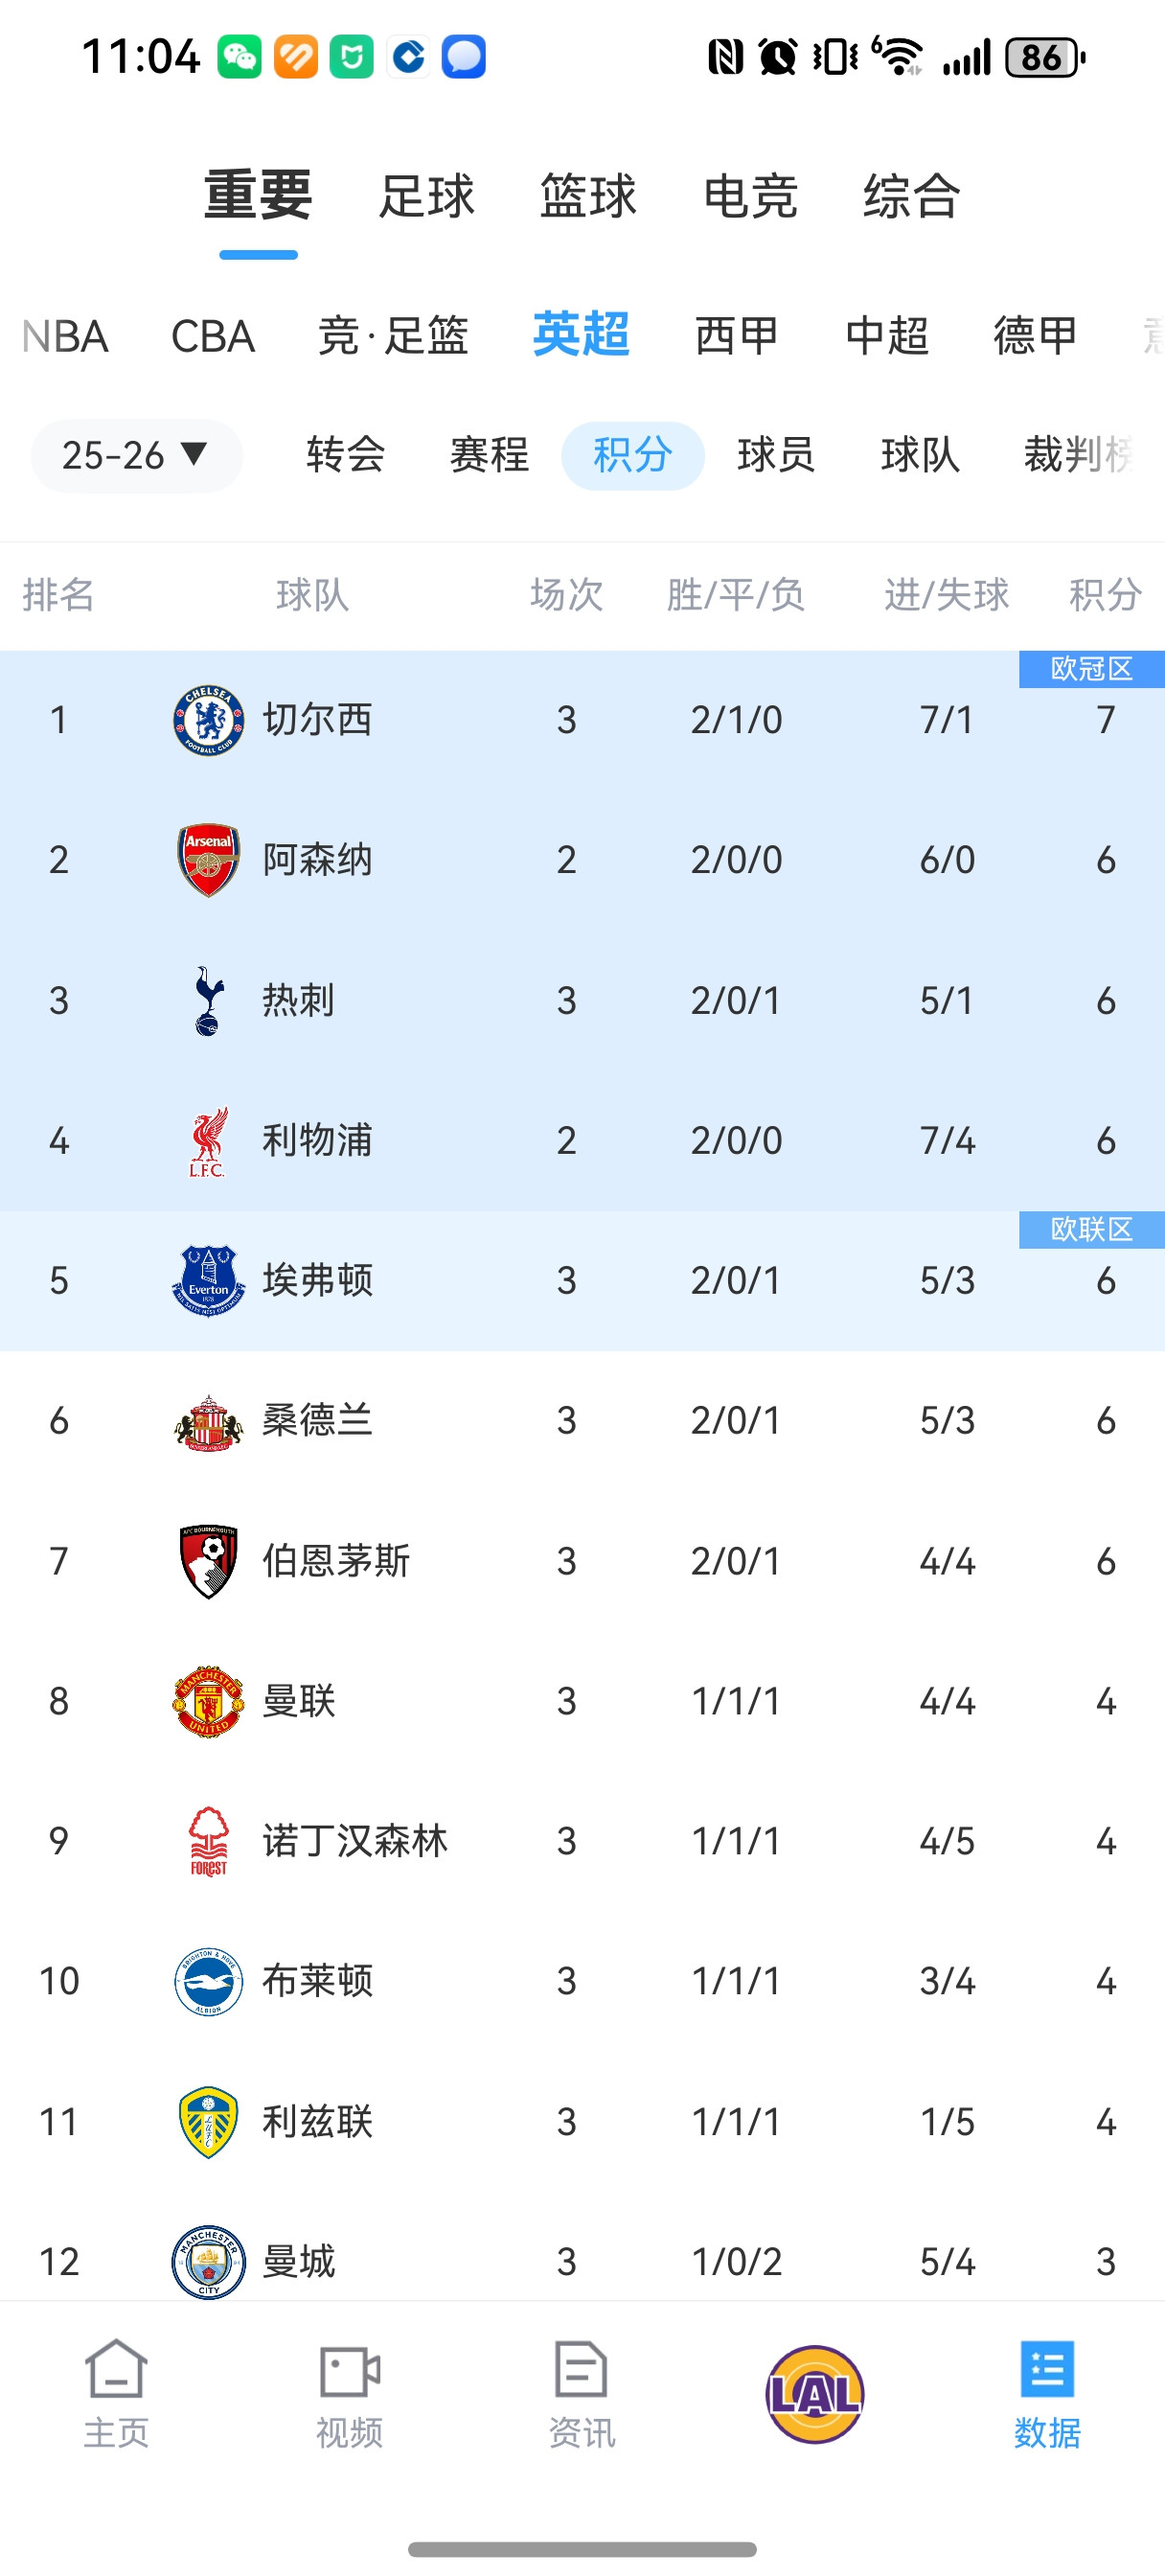Image resolution: width=1165 pixels, height=2576 pixels.
Task: Switch to the 西甲 league tab
Action: tap(736, 335)
